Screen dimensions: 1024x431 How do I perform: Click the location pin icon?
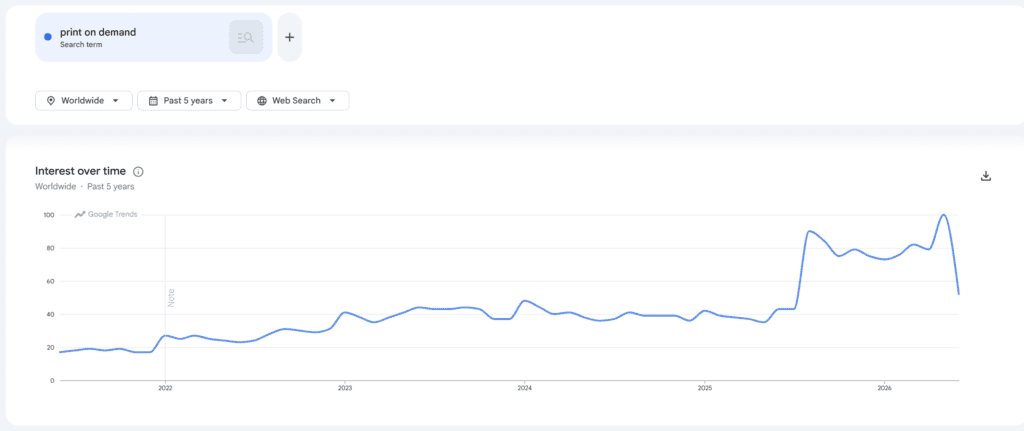click(51, 101)
